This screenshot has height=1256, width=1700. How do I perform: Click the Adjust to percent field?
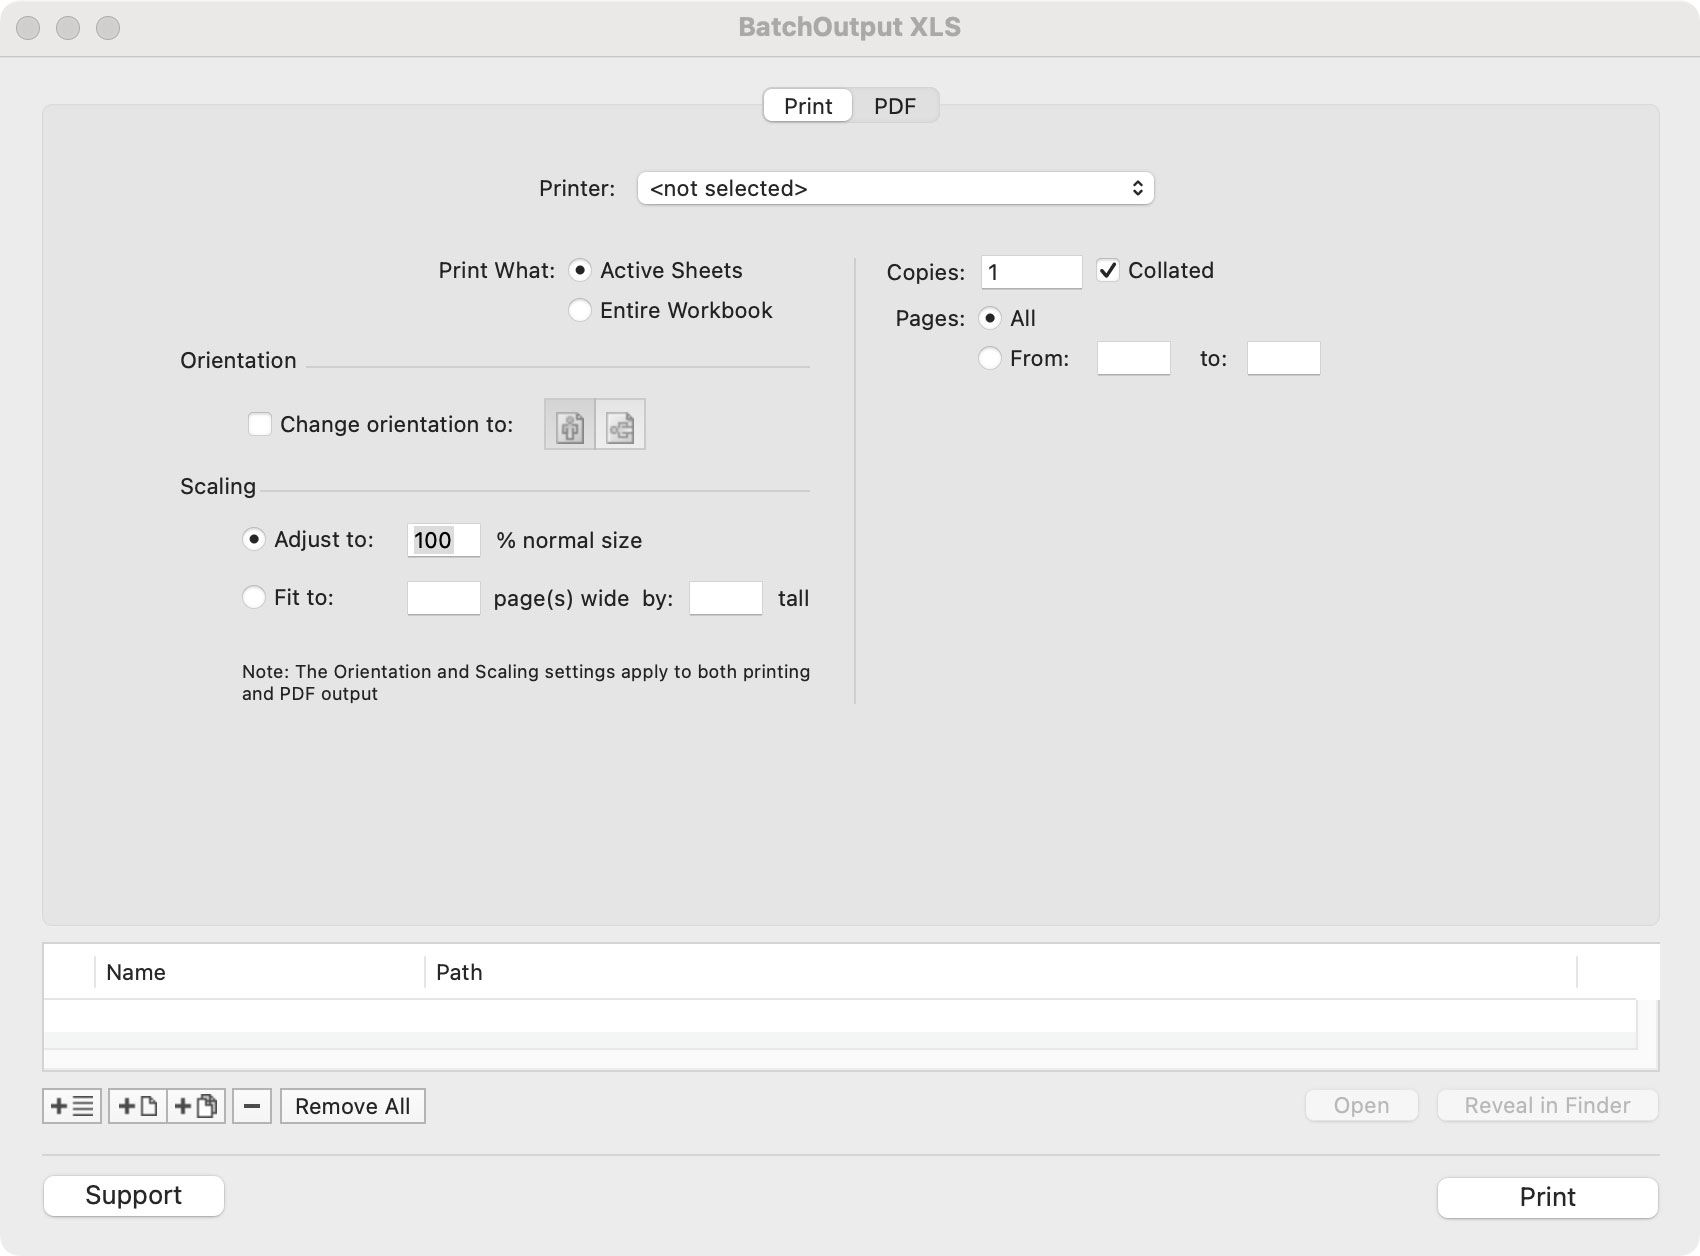(x=444, y=540)
